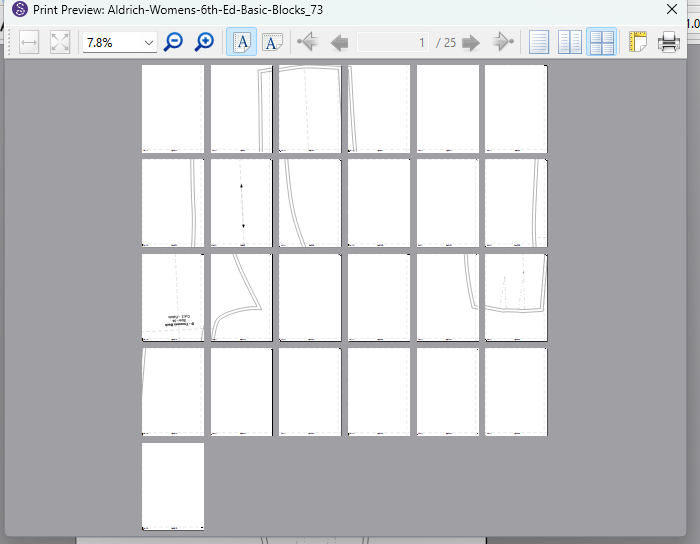The image size is (700, 544).
Task: Close the Print Preview window
Action: [671, 9]
